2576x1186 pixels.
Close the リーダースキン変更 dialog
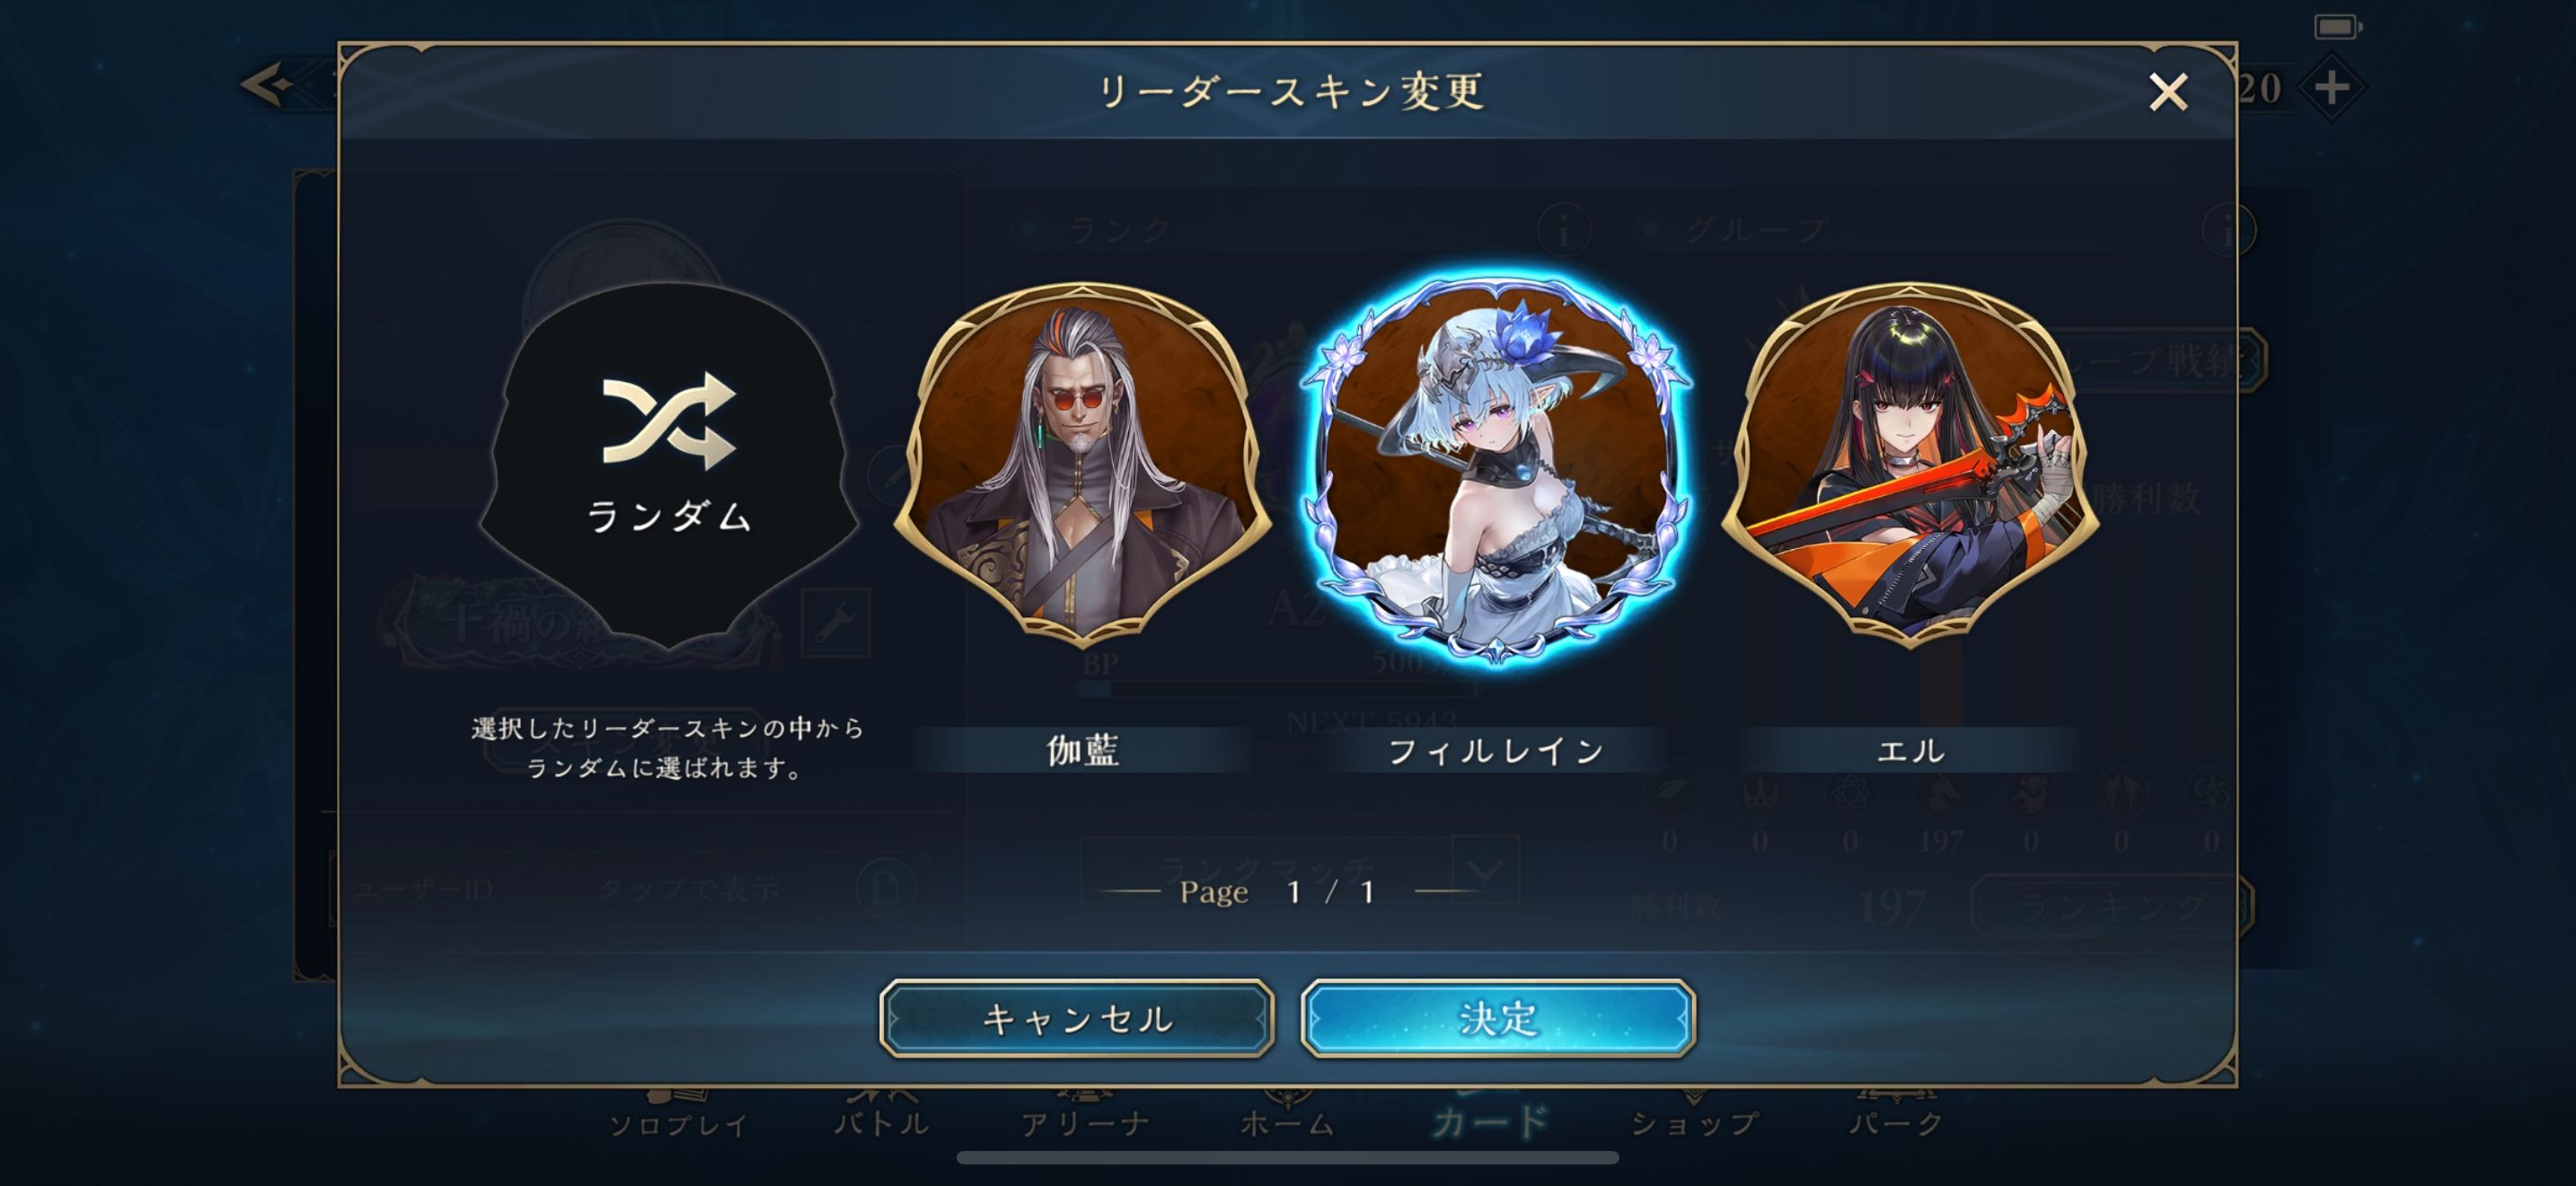pyautogui.click(x=2168, y=92)
